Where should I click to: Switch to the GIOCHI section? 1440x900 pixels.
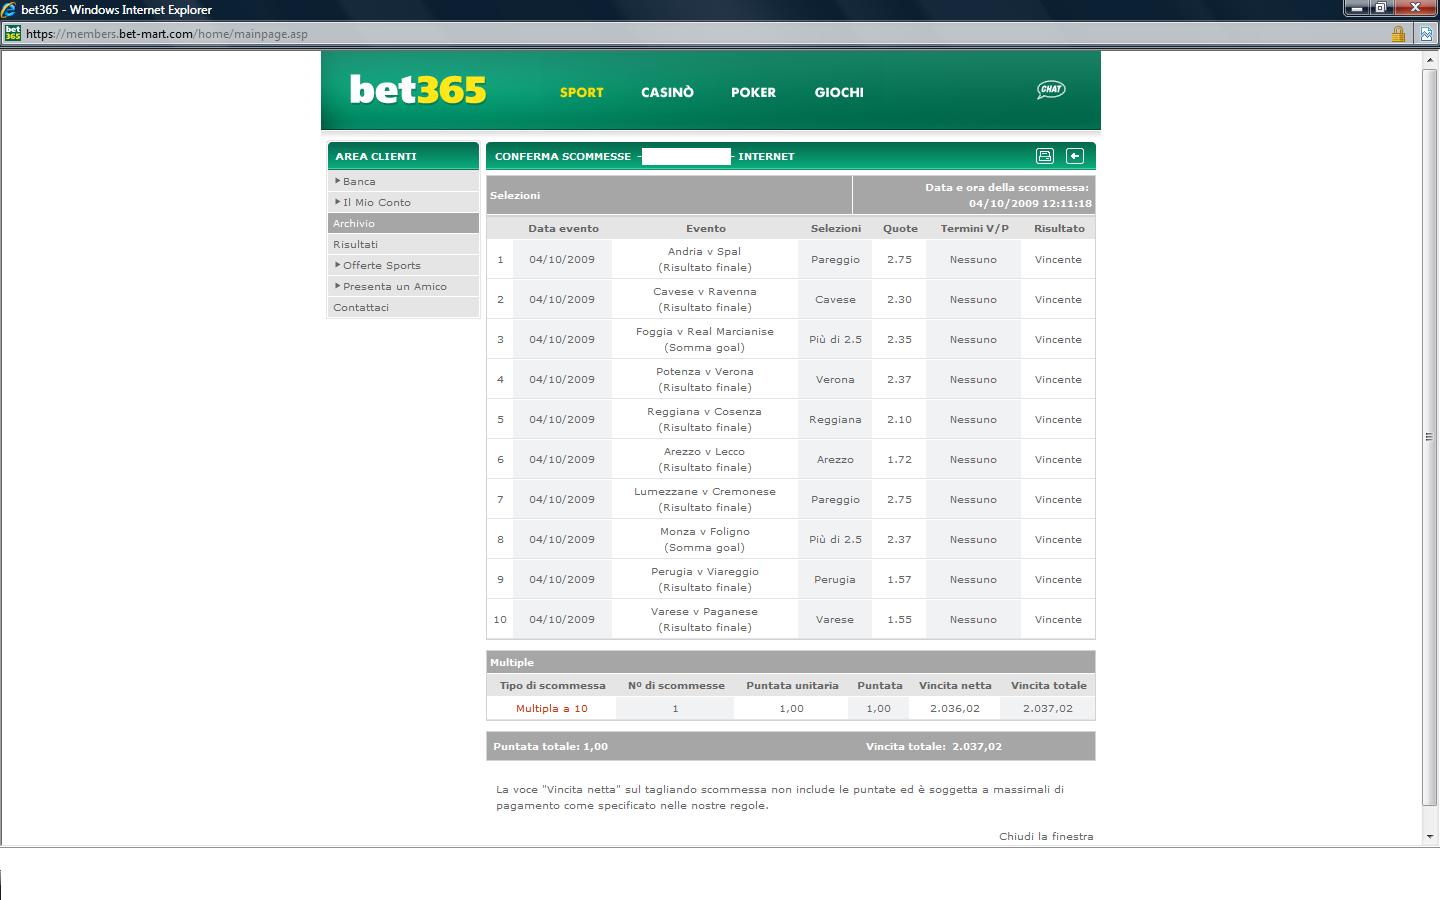point(839,92)
